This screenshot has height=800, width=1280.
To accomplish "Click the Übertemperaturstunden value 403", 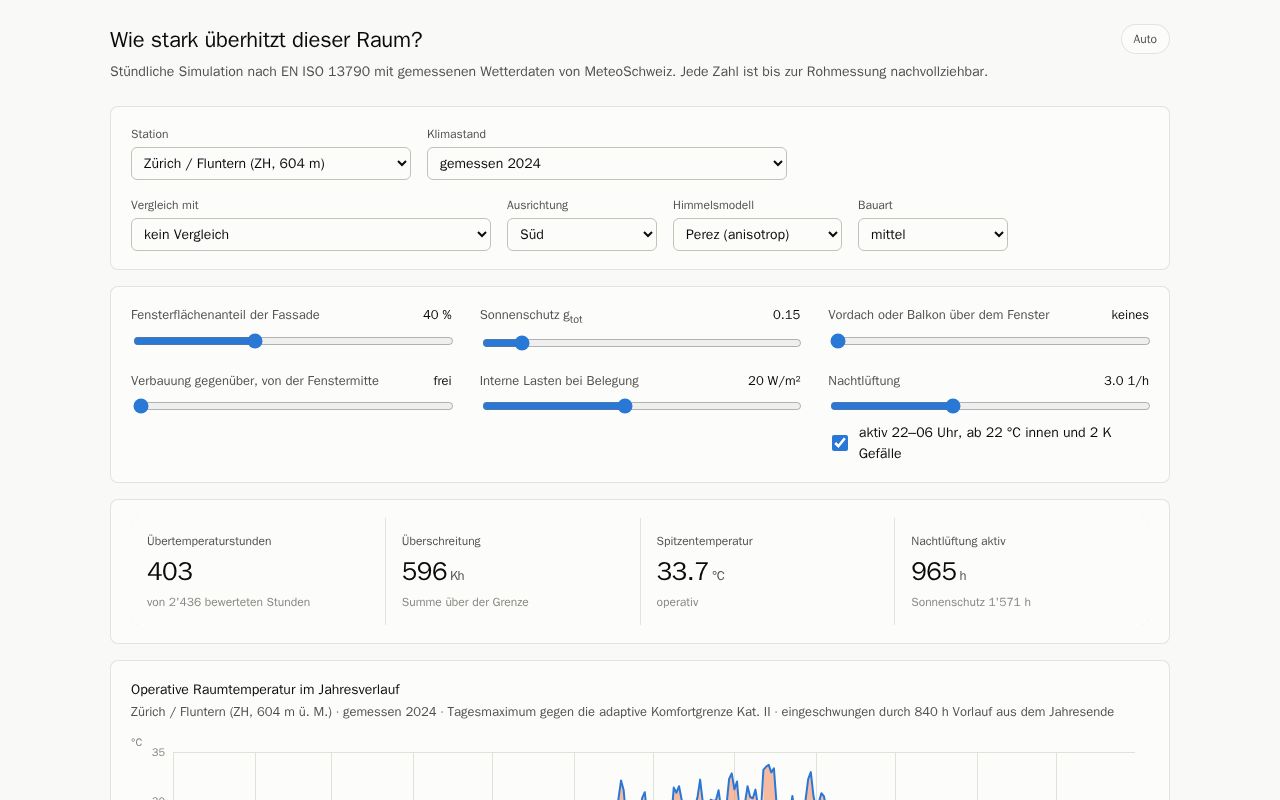I will pos(170,572).
